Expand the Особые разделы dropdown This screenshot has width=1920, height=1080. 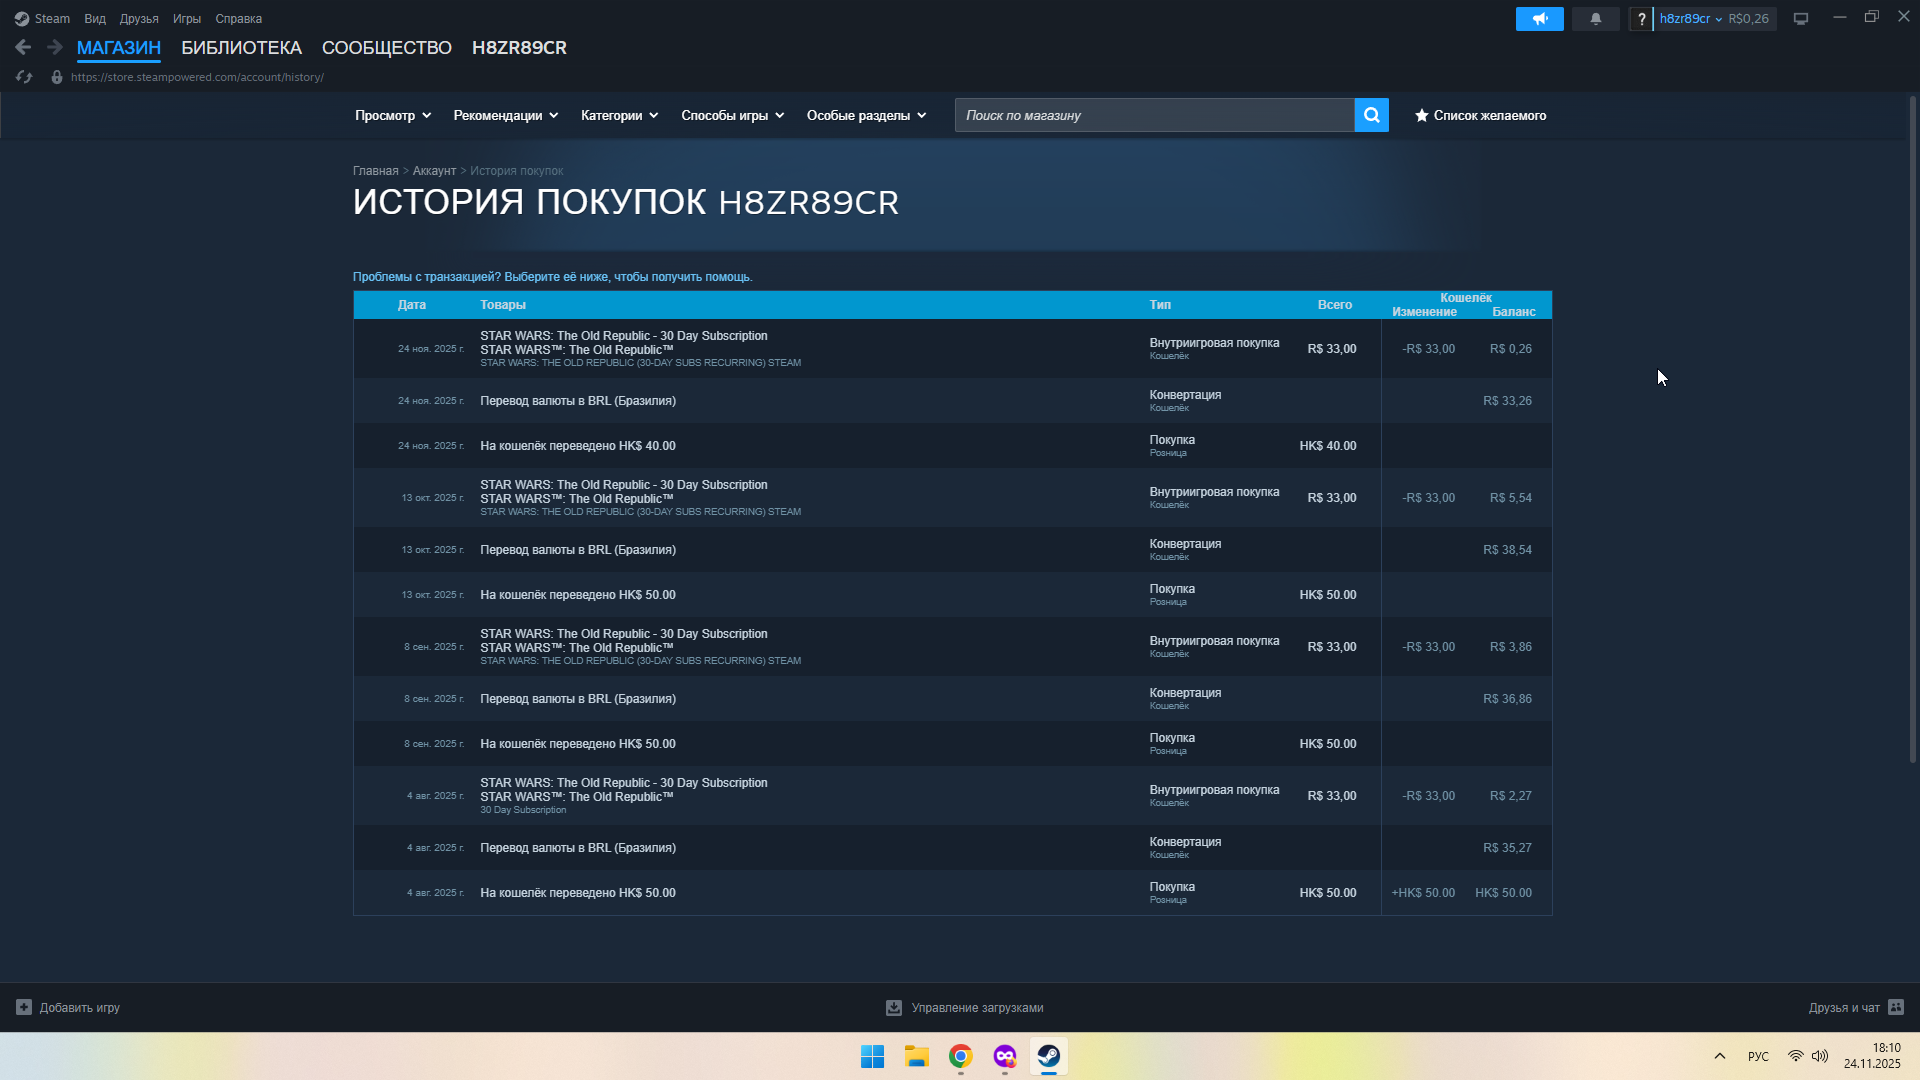866,116
